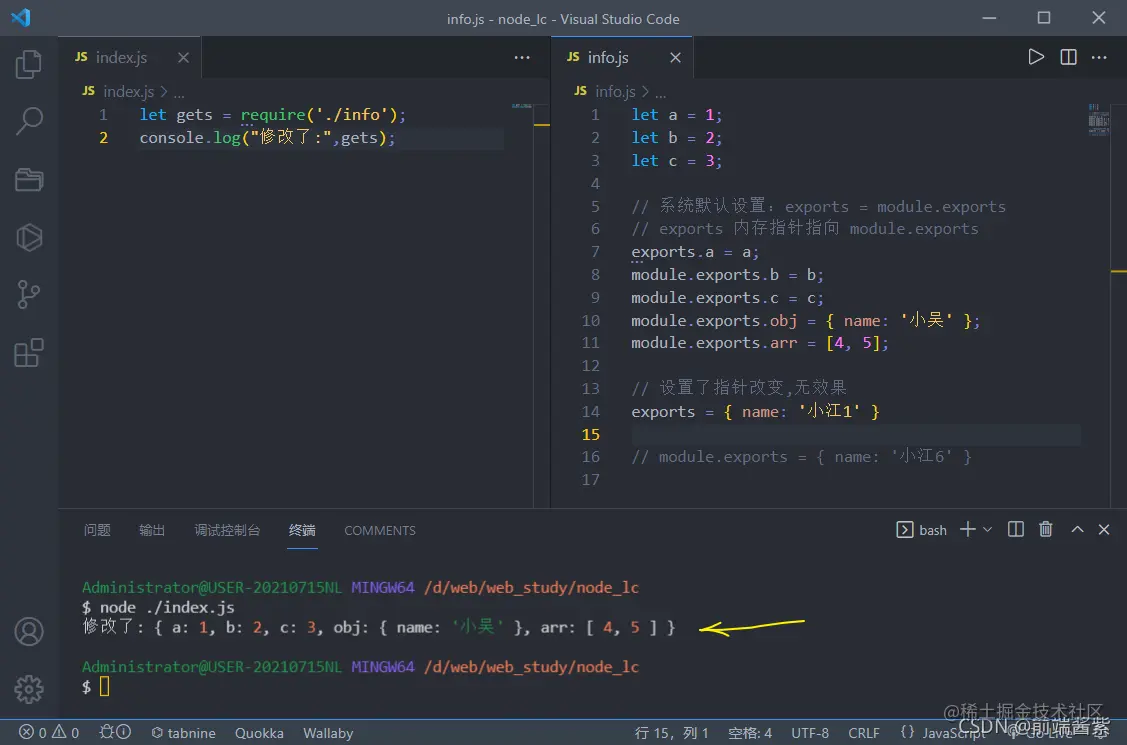Minimize the Visual Studio Code window
Viewport: 1127px width, 745px height.
pyautogui.click(x=990, y=18)
